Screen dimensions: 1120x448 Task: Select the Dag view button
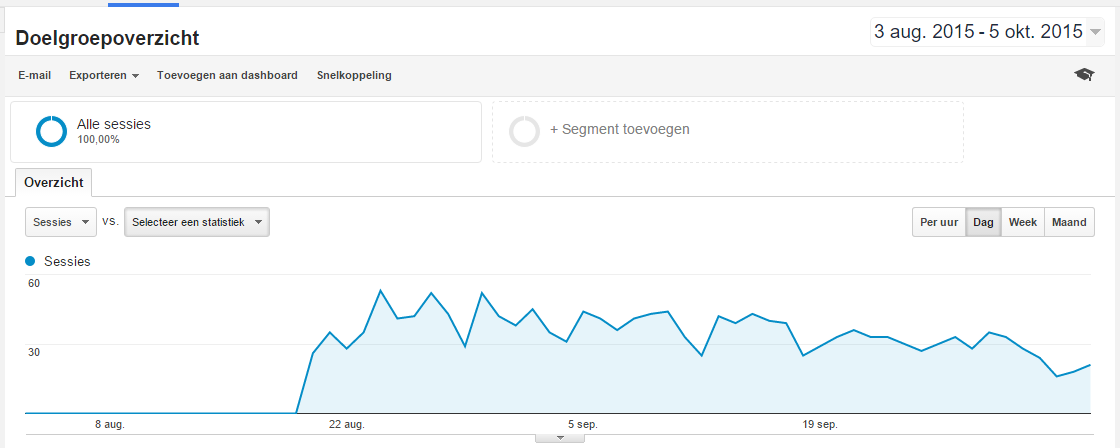984,222
